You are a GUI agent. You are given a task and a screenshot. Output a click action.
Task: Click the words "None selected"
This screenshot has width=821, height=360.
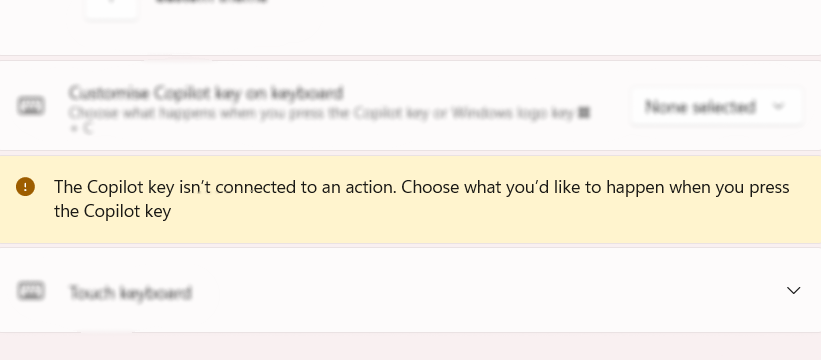[x=701, y=107]
